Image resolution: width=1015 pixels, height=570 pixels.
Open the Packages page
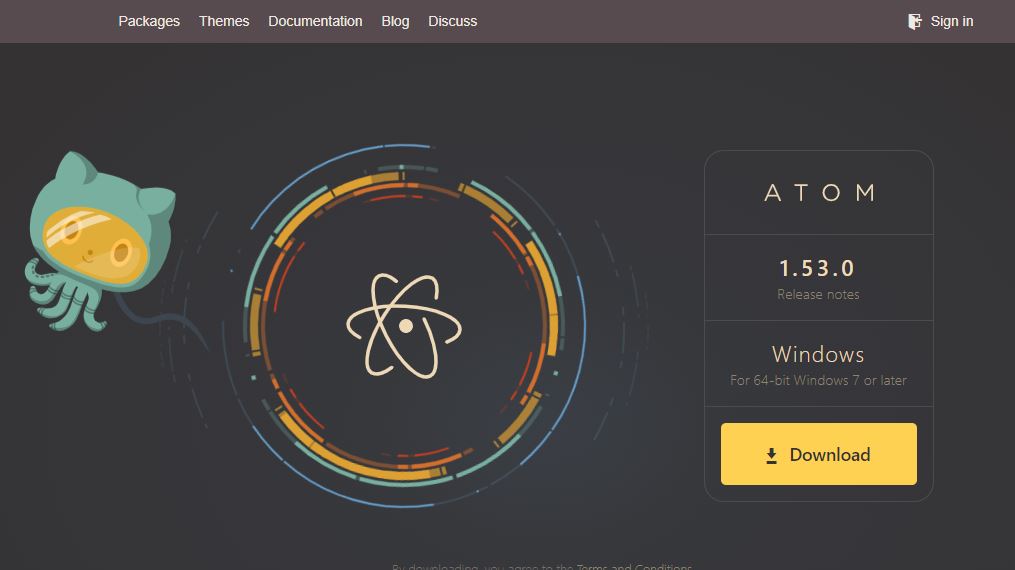149,21
